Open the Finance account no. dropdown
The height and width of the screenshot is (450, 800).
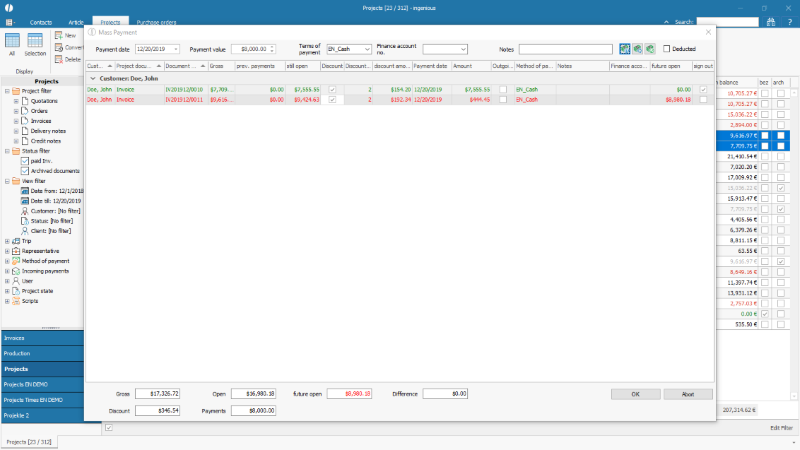click(463, 49)
